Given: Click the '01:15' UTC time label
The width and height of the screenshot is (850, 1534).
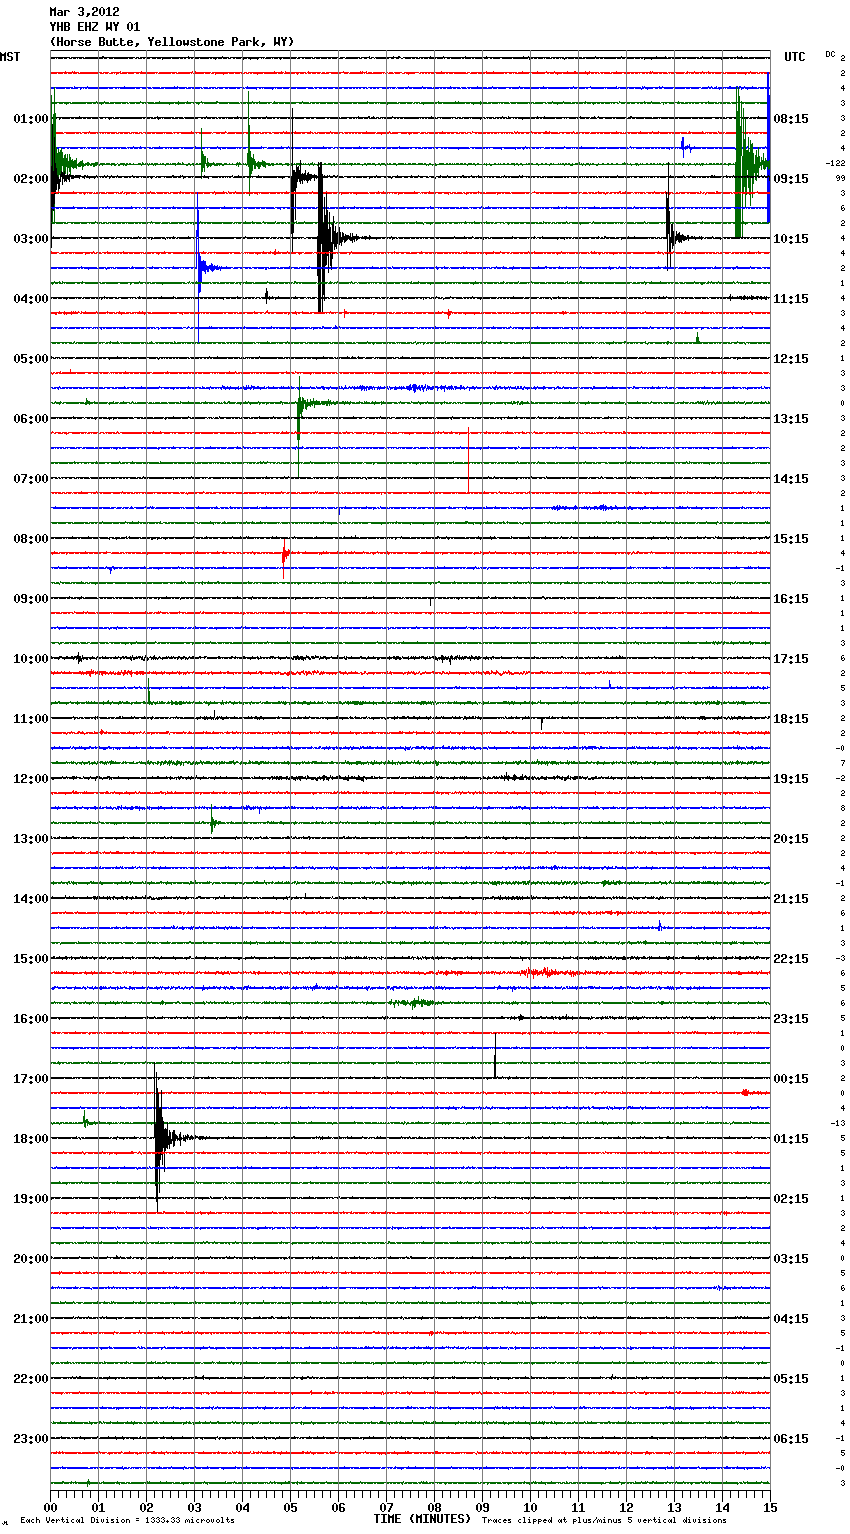Looking at the screenshot, I should 791,1139.
